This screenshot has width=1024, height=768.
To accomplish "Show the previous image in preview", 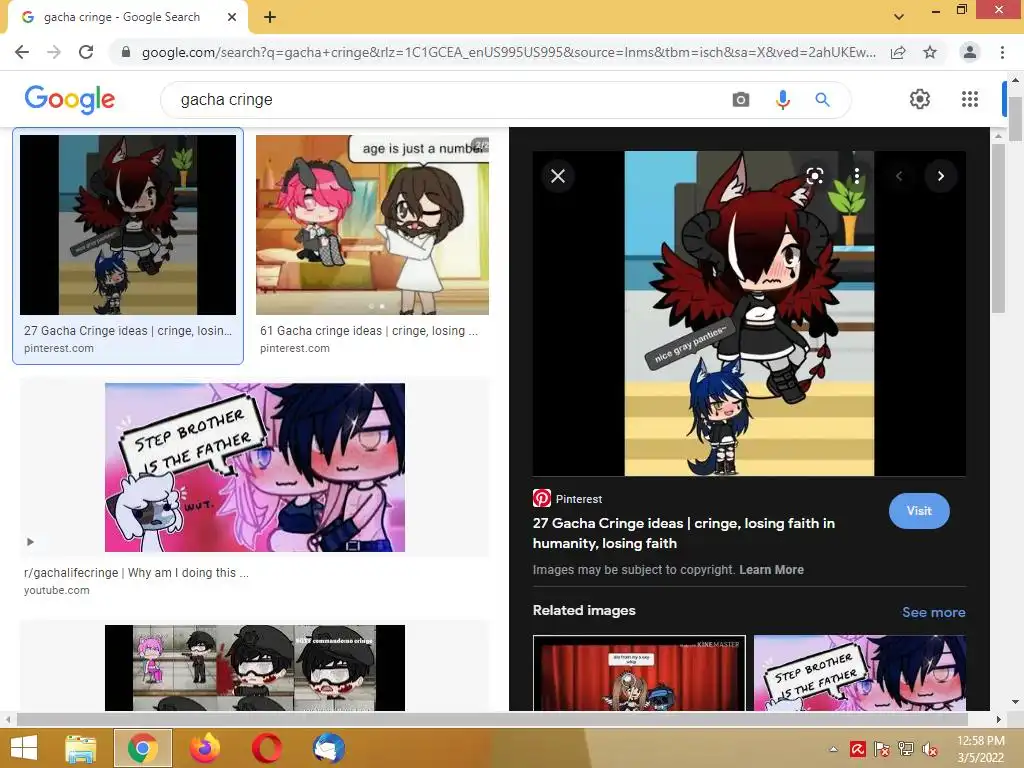I will [899, 176].
